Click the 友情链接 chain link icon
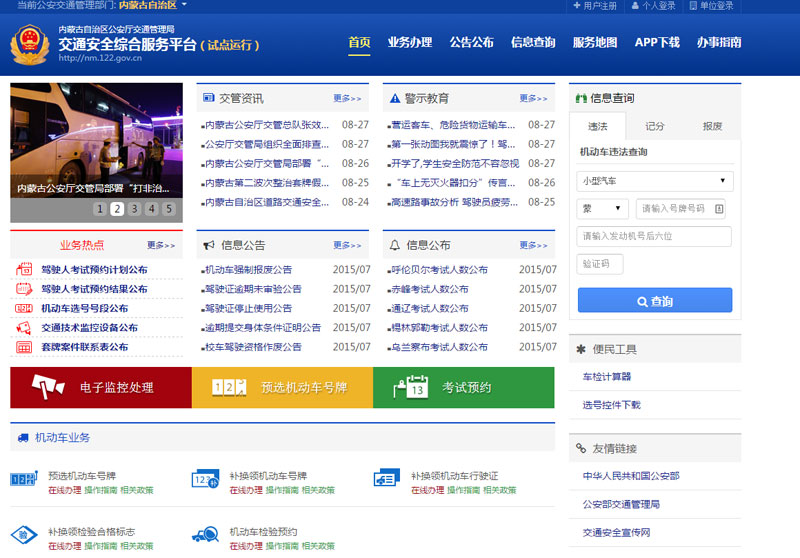 click(581, 448)
